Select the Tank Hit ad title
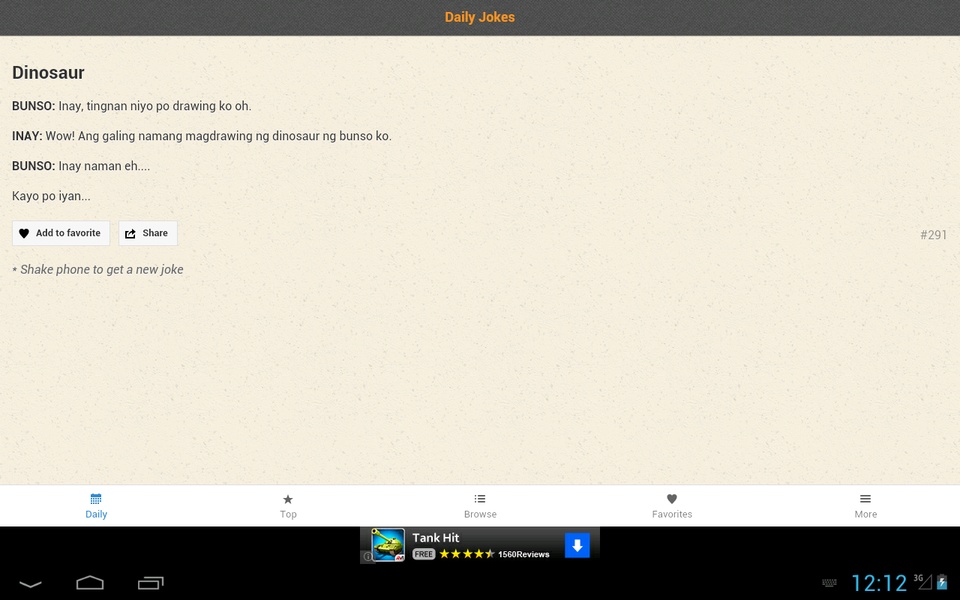The image size is (960, 600). 435,538
